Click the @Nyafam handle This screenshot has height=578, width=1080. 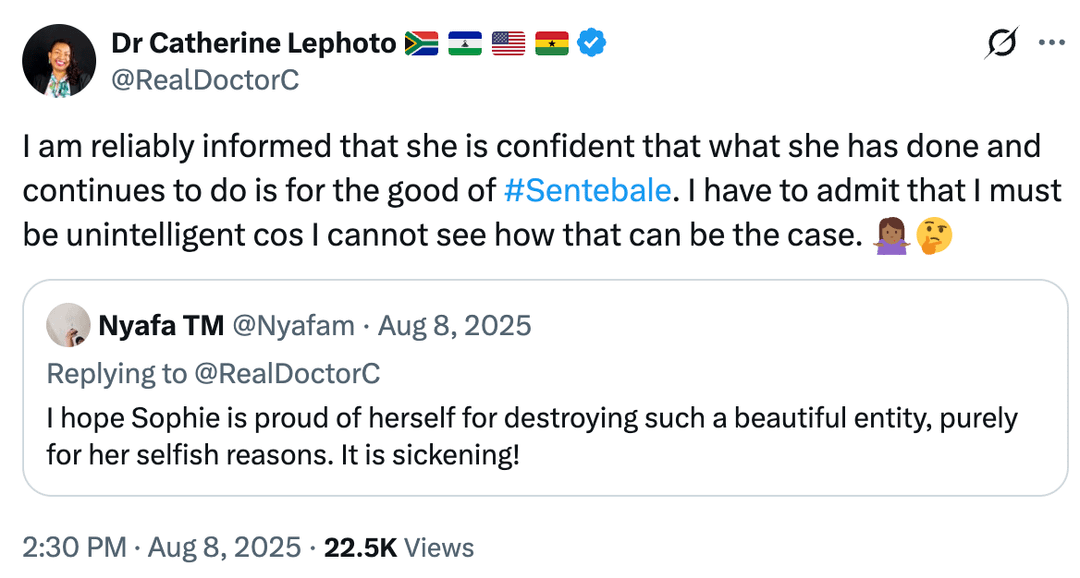tap(293, 326)
